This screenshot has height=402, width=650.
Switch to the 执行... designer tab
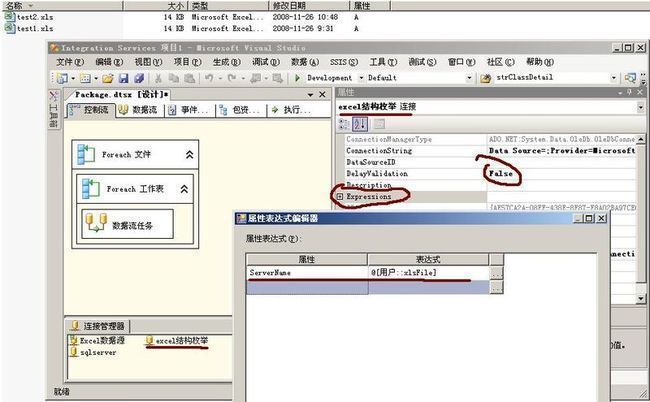pos(292,110)
